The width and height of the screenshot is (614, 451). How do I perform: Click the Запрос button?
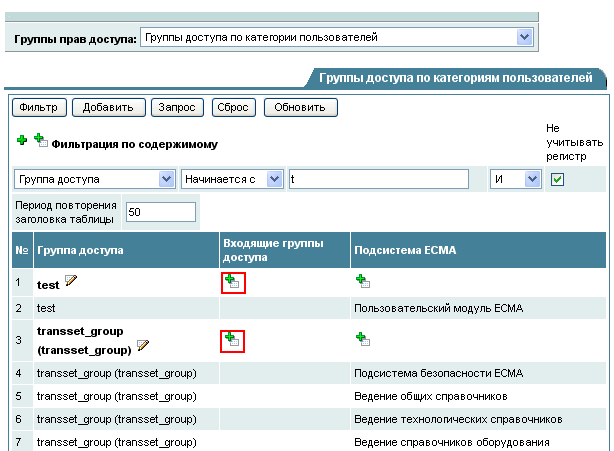(177, 107)
